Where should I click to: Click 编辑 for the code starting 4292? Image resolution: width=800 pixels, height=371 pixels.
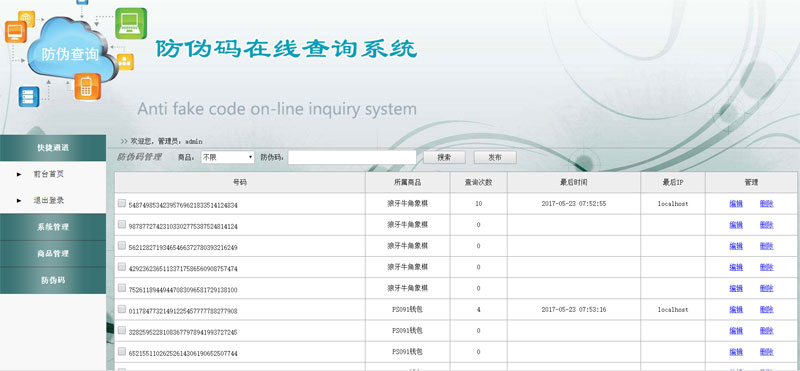736,267
